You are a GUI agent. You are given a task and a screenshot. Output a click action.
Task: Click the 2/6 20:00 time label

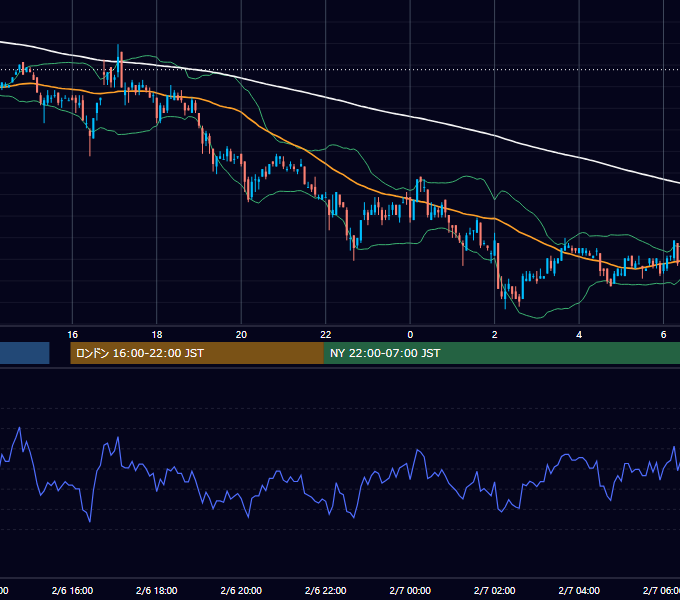(x=241, y=590)
